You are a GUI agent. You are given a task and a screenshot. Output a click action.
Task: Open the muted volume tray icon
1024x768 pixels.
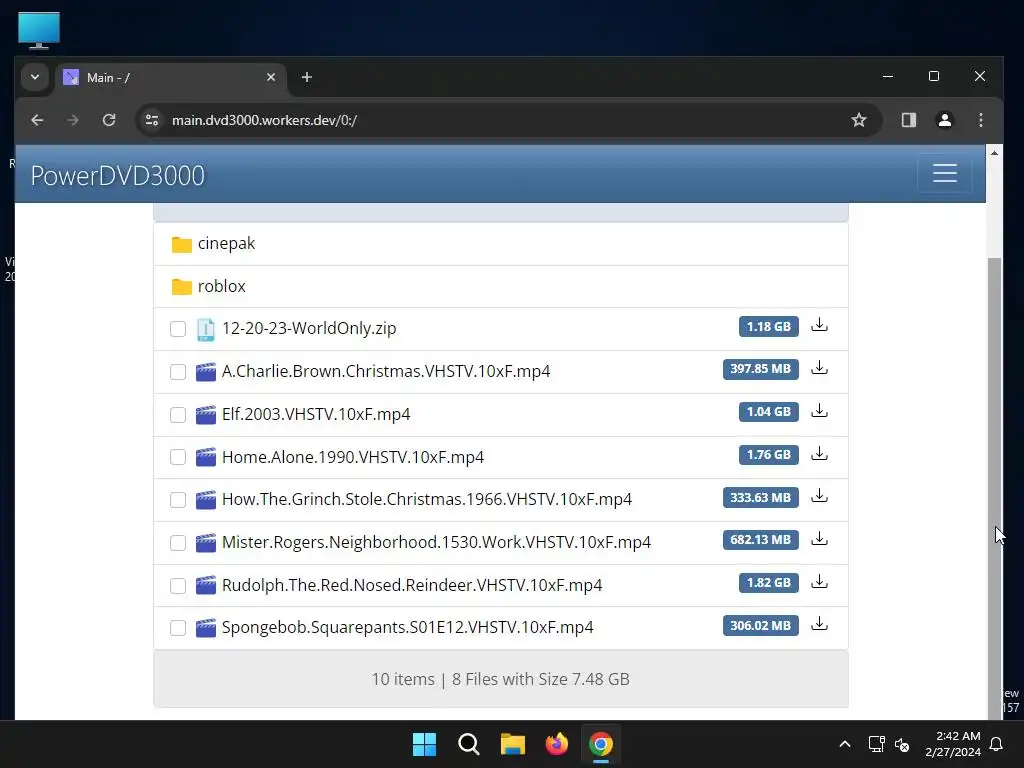point(902,744)
